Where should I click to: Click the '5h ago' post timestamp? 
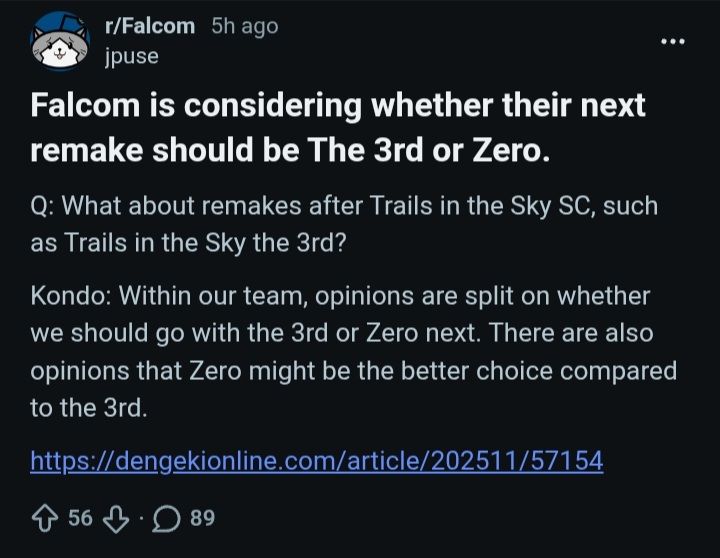pos(245,27)
